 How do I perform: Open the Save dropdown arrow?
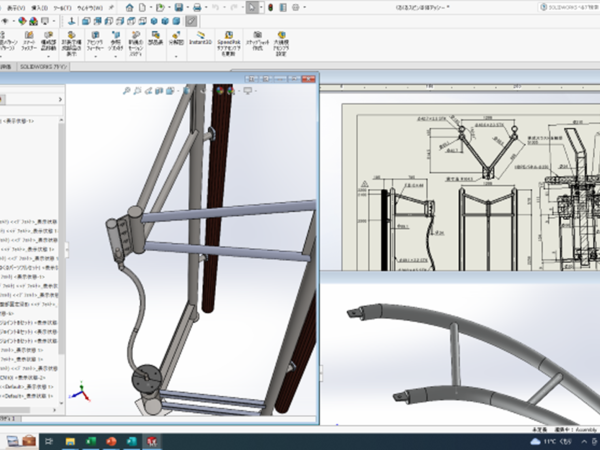click(190, 7)
